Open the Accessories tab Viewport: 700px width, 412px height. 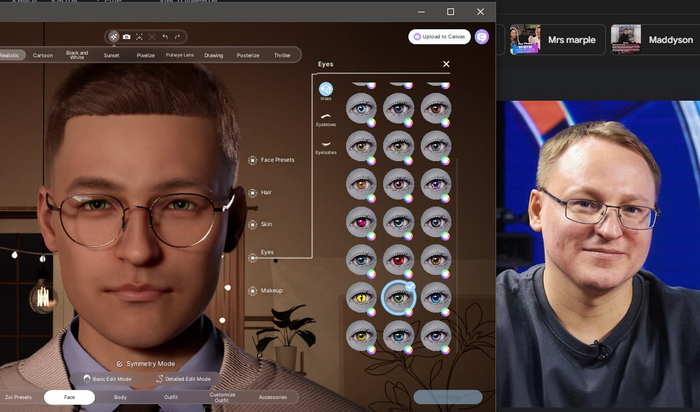(272, 397)
